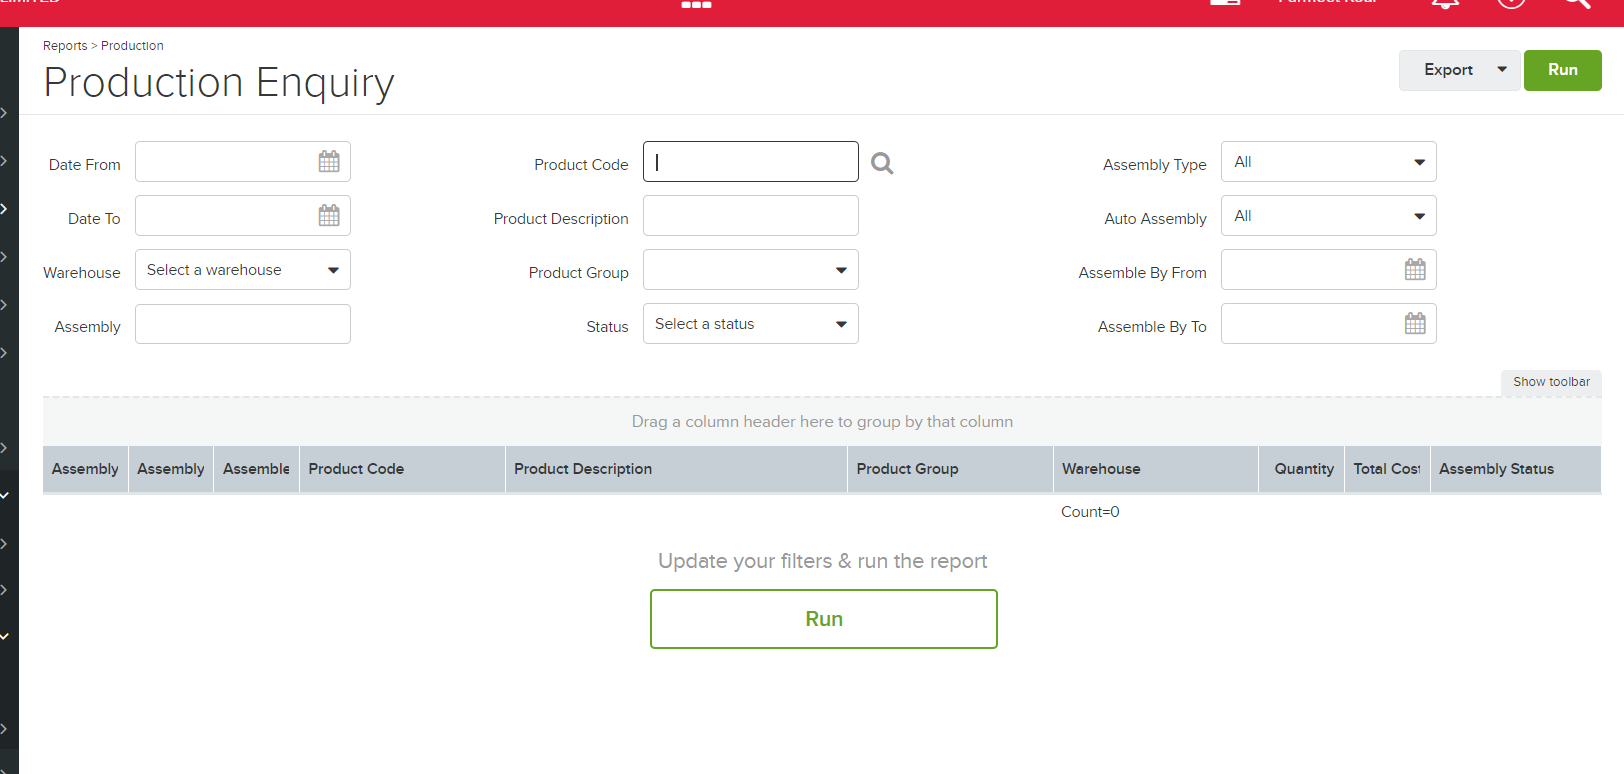Image resolution: width=1624 pixels, height=774 pixels.
Task: Open the Status dropdown
Action: pyautogui.click(x=751, y=324)
